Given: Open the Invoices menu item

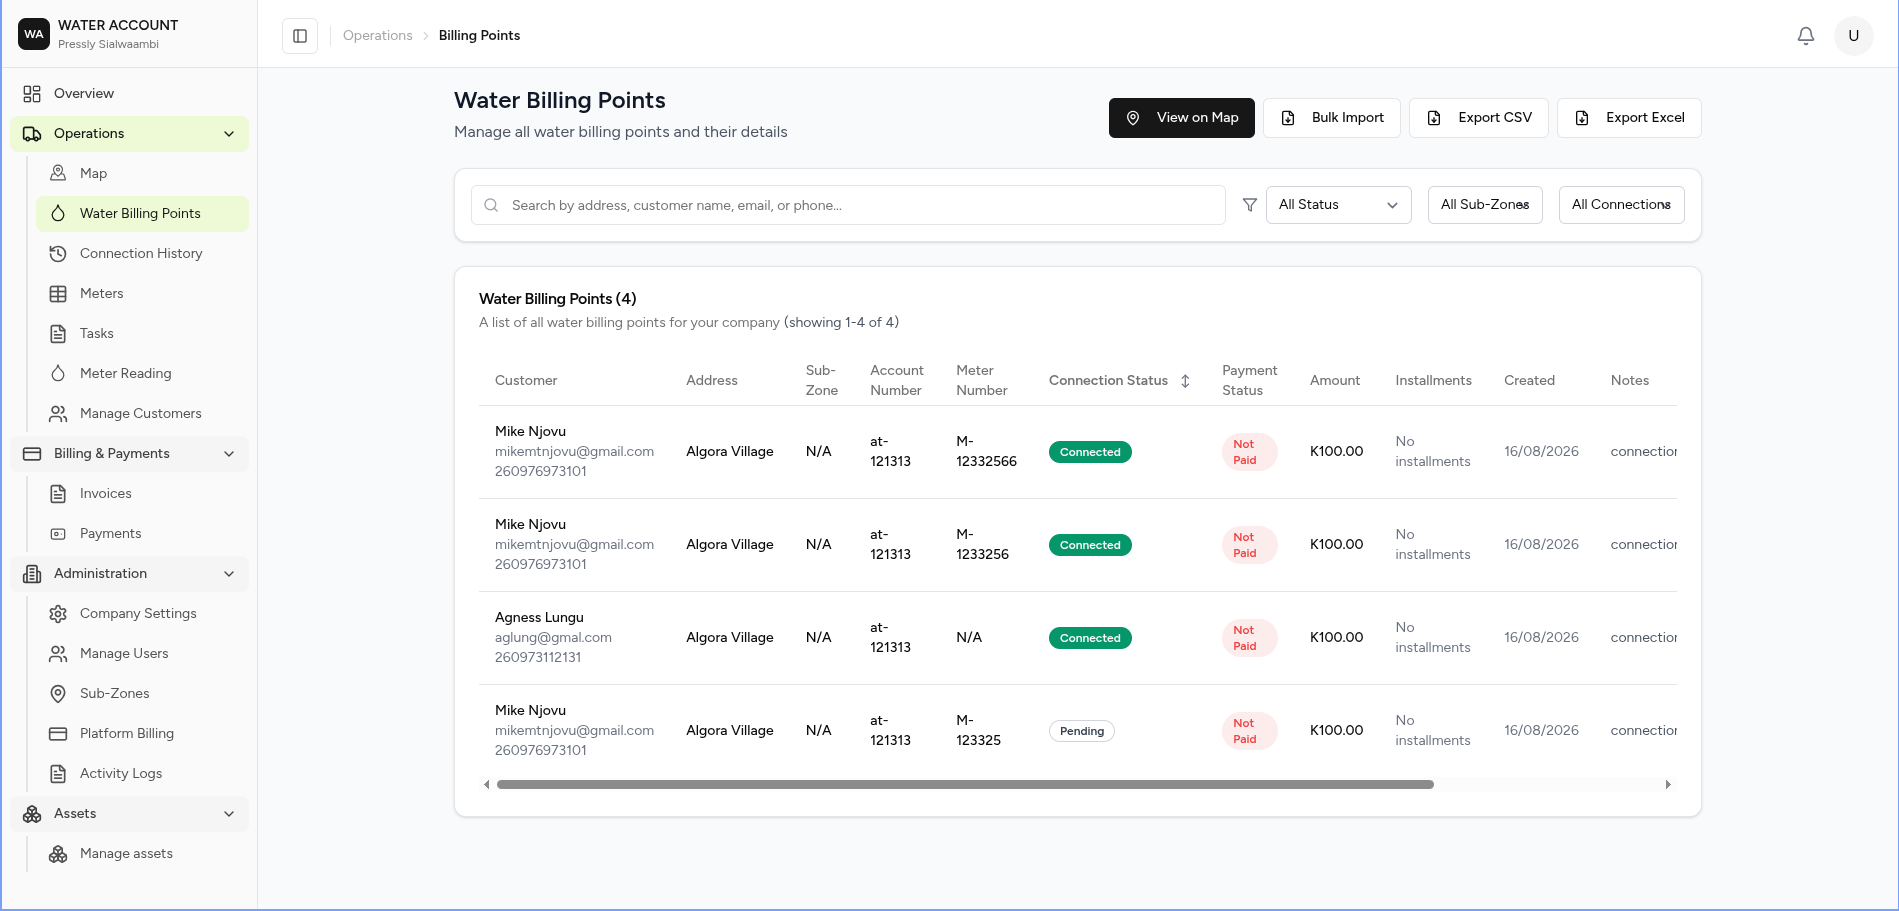Looking at the screenshot, I should tap(142, 494).
